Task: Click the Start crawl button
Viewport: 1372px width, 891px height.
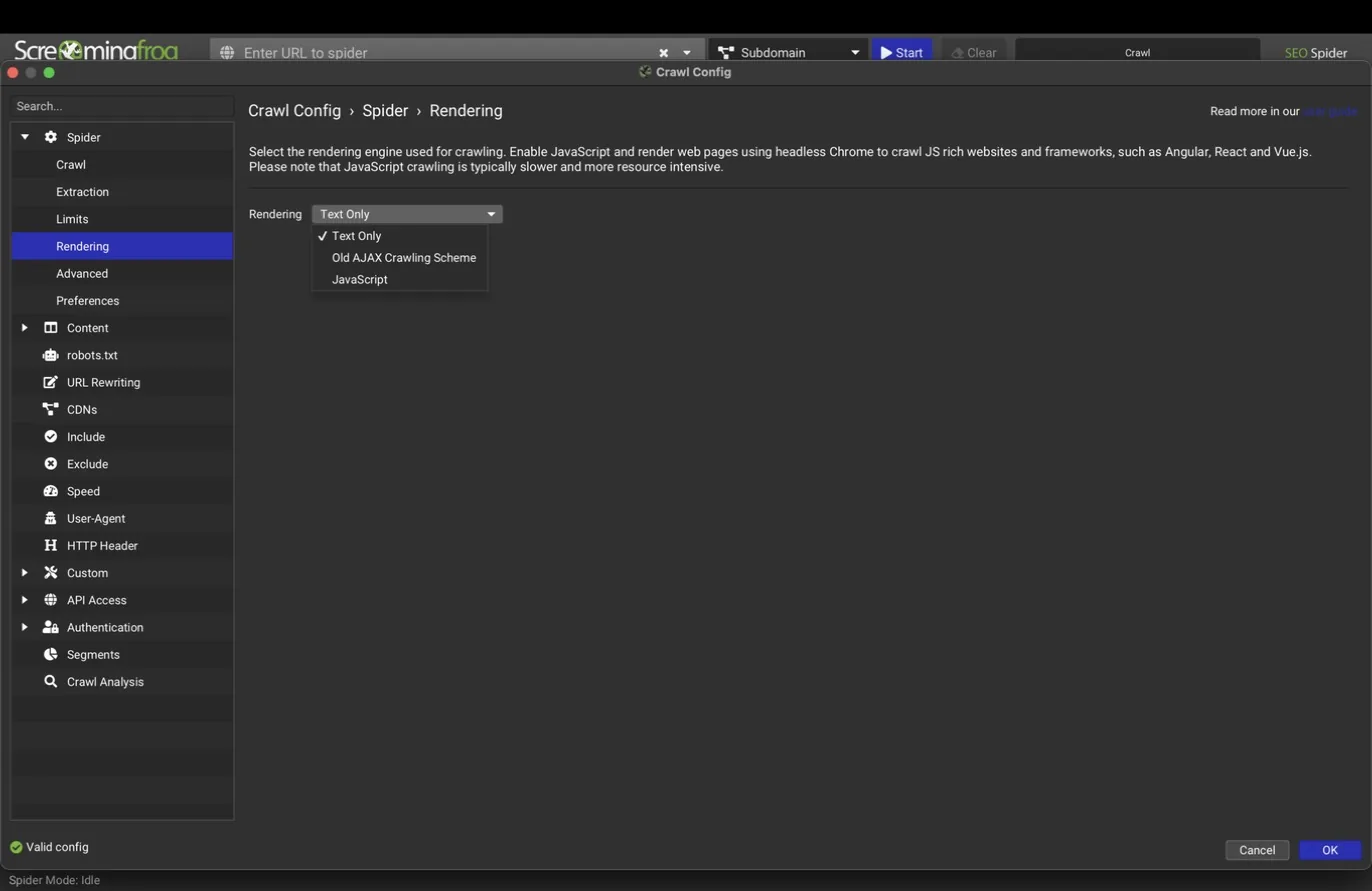Action: click(x=902, y=52)
